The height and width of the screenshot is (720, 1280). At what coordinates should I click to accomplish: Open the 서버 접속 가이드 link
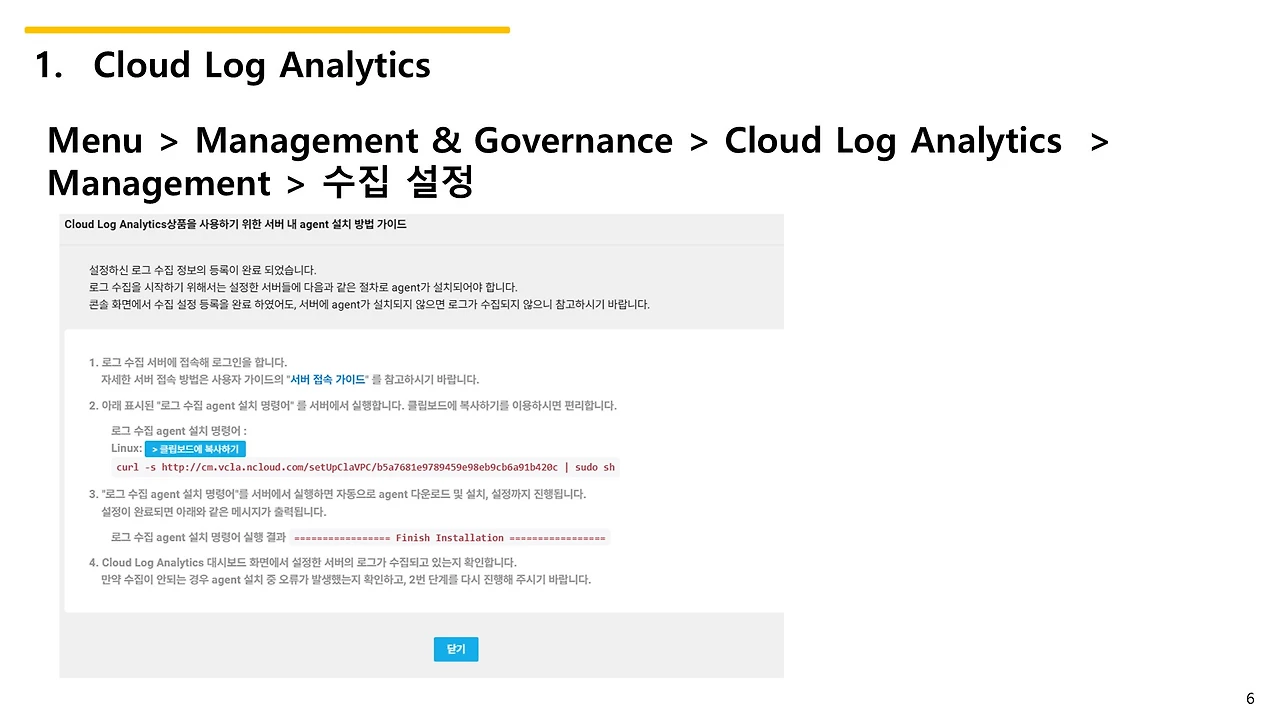point(327,380)
